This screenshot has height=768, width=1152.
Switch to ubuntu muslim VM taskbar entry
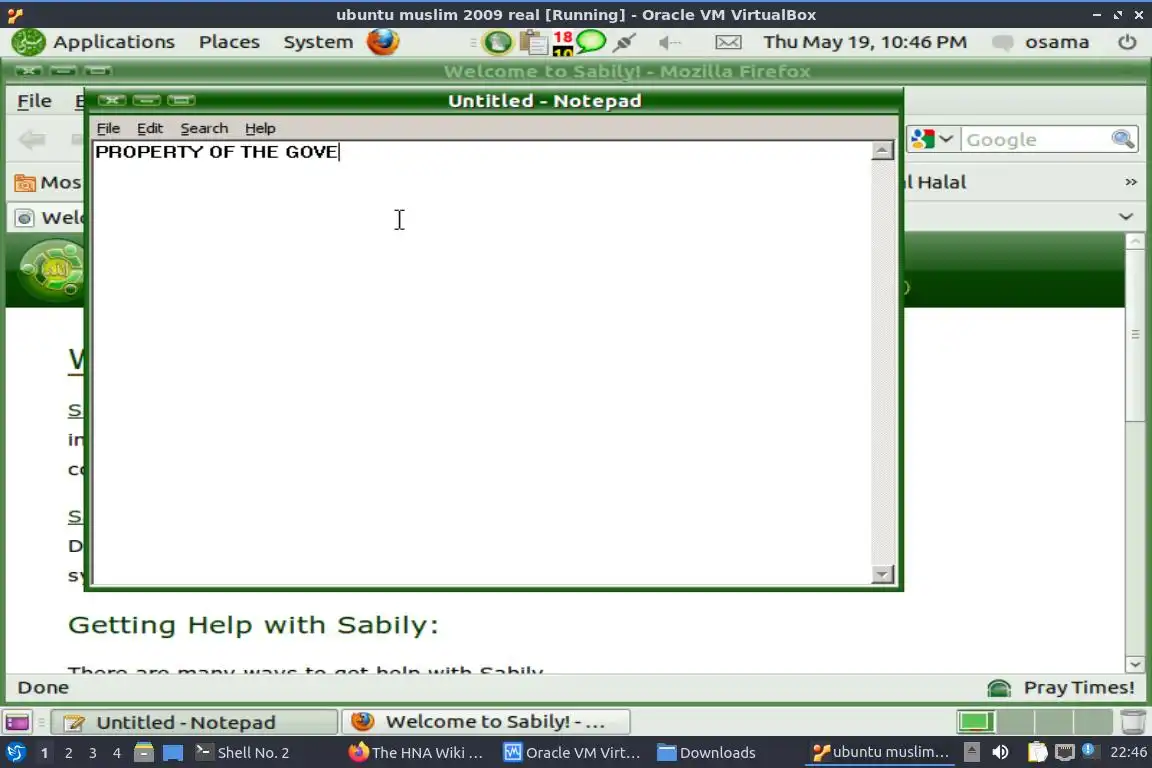tap(881, 753)
